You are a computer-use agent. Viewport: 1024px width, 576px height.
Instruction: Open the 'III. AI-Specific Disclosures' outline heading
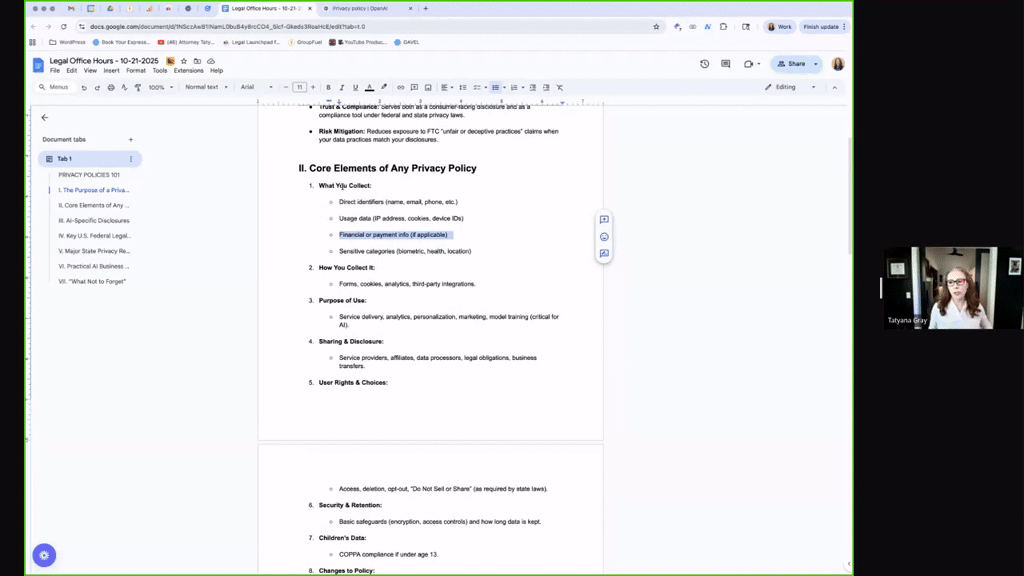pyautogui.click(x=95, y=220)
